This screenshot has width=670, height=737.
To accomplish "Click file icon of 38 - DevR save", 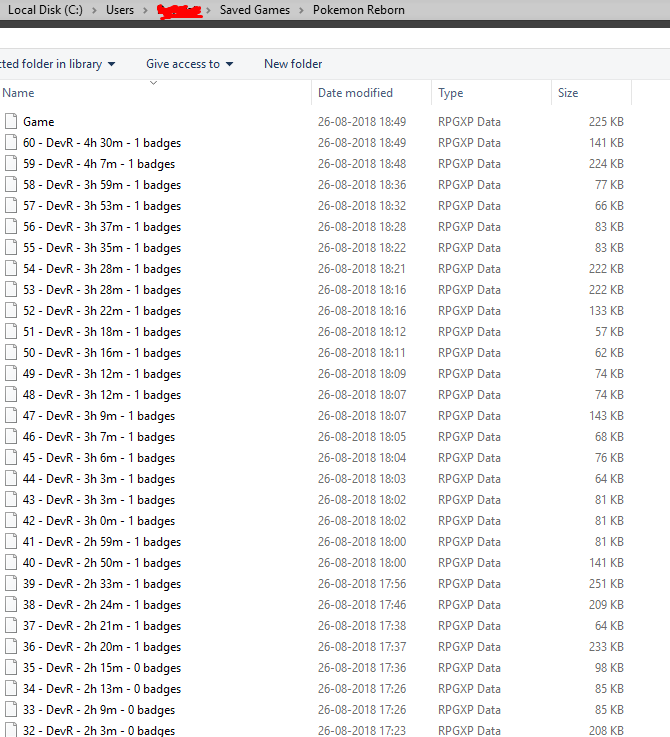I will coord(11,604).
